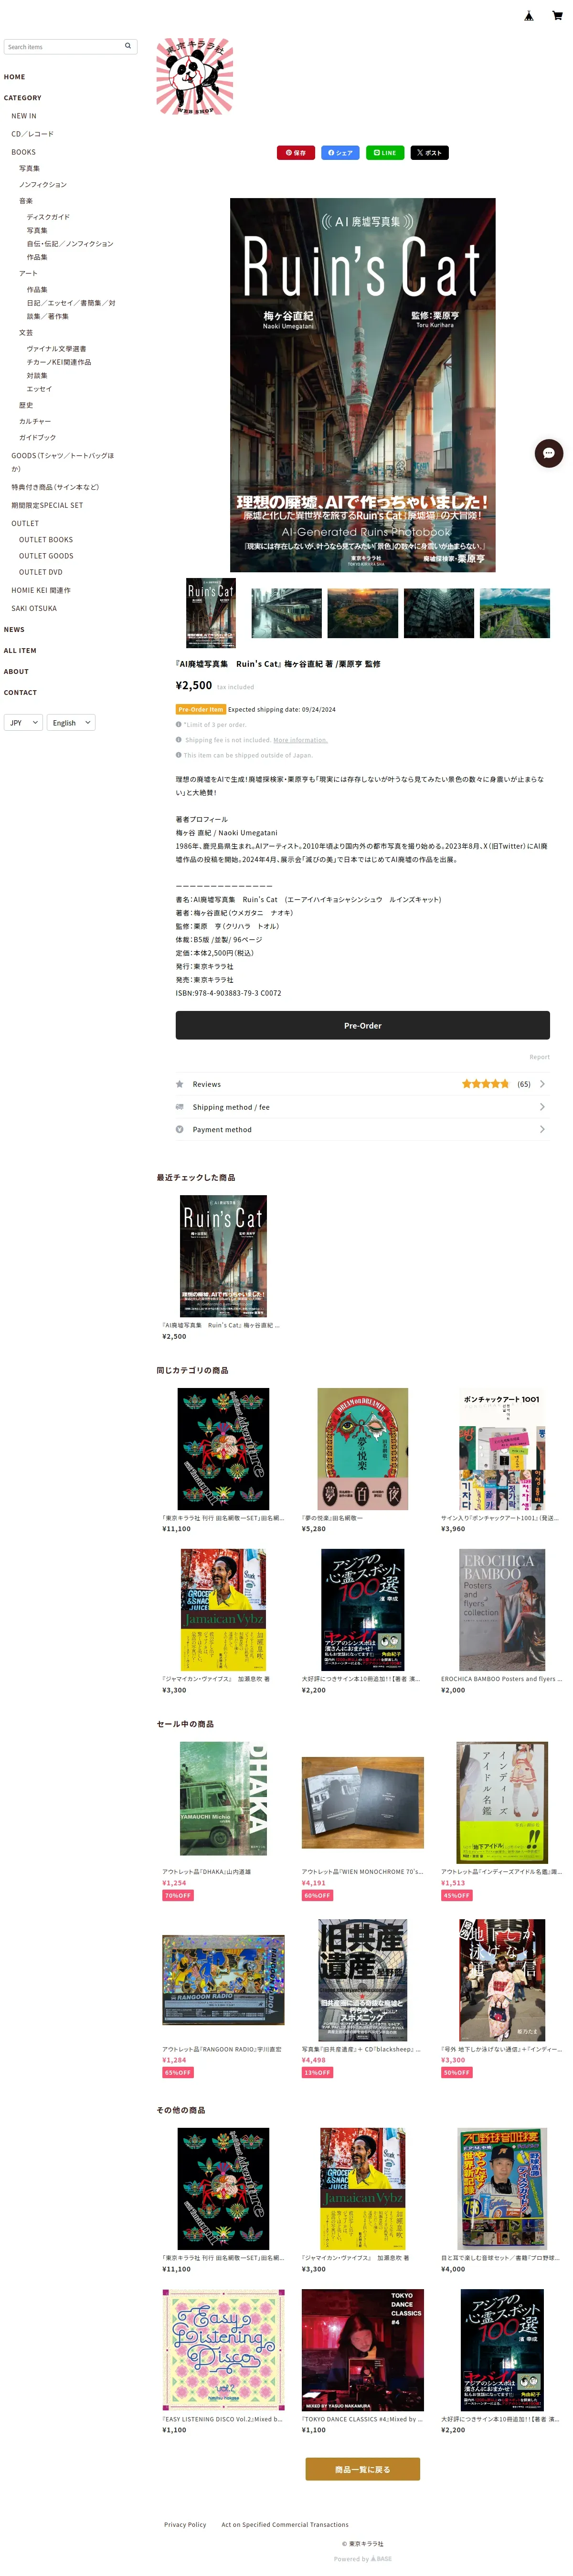The width and height of the screenshot is (573, 2576).
Task: Open the chat bubble widget
Action: (548, 453)
